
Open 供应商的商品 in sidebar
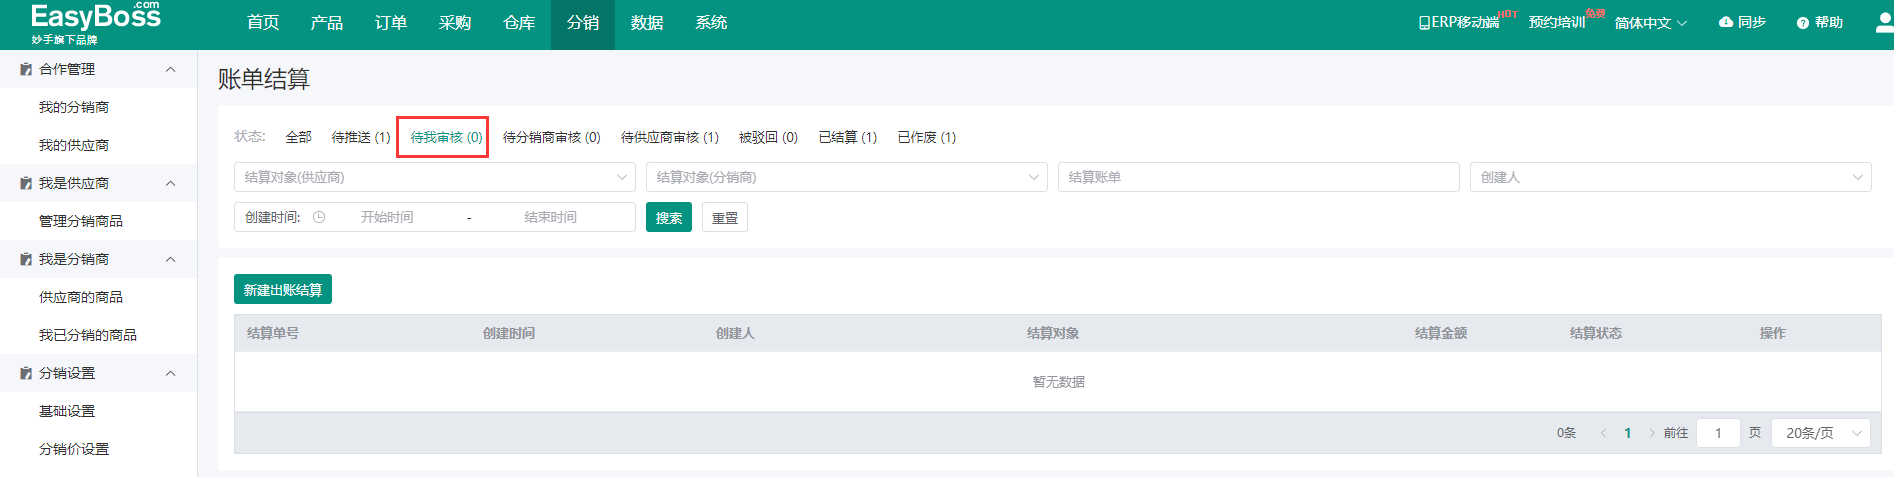coord(81,297)
